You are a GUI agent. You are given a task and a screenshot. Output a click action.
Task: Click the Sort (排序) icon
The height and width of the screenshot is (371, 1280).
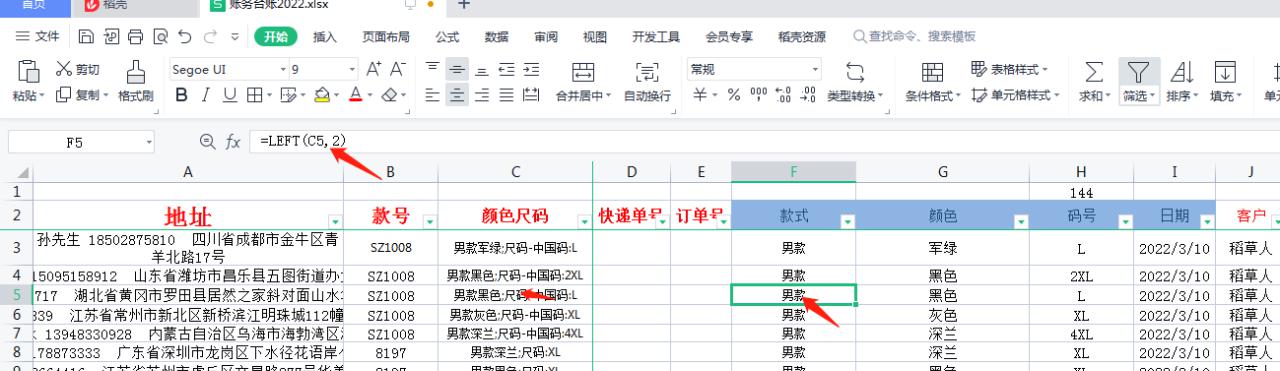pyautogui.click(x=1182, y=72)
